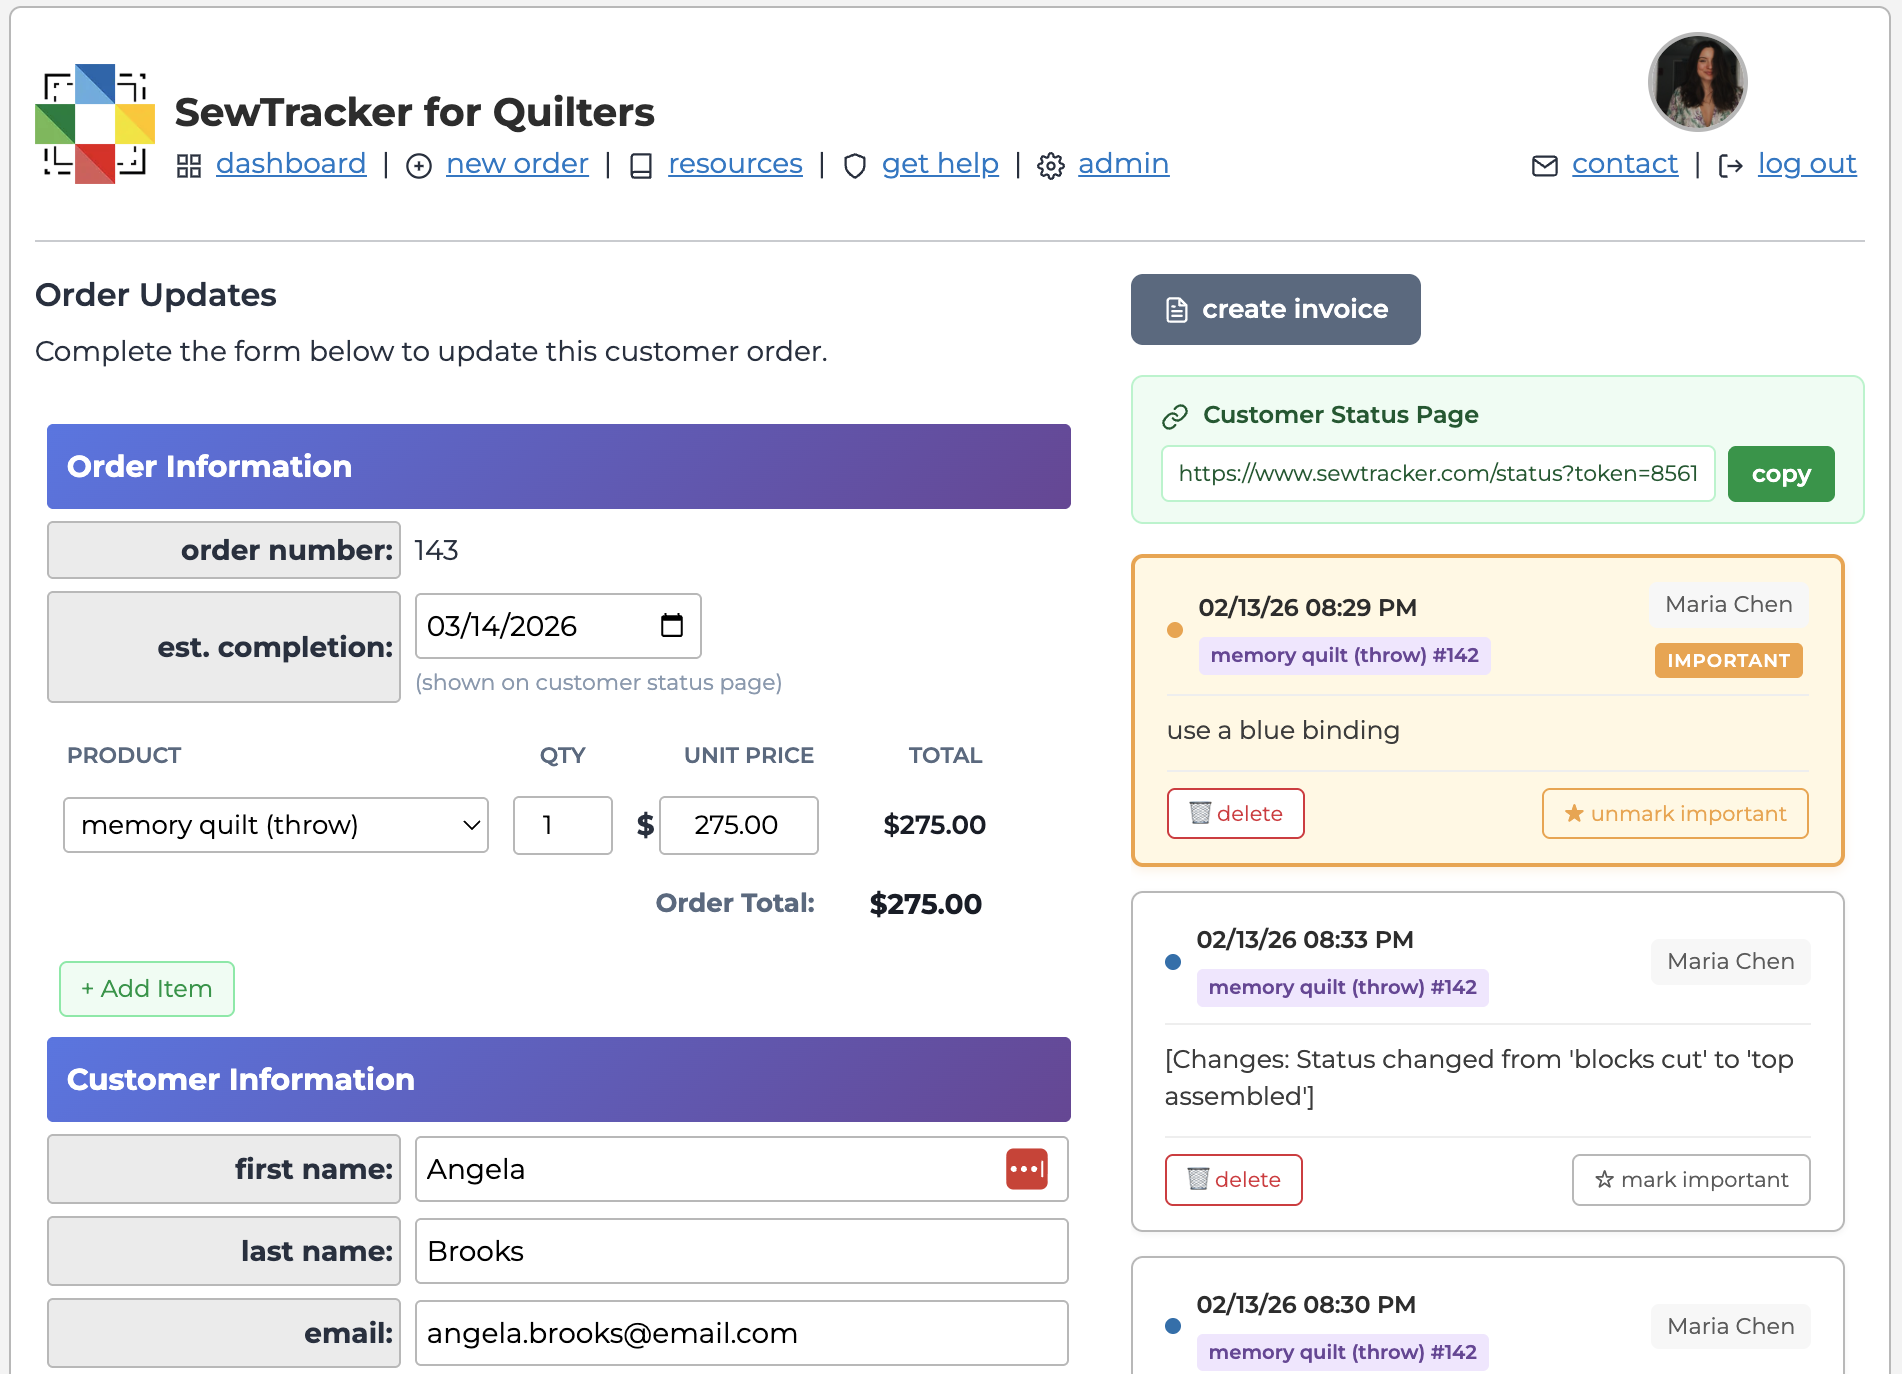Click the create invoice document icon

[1175, 309]
